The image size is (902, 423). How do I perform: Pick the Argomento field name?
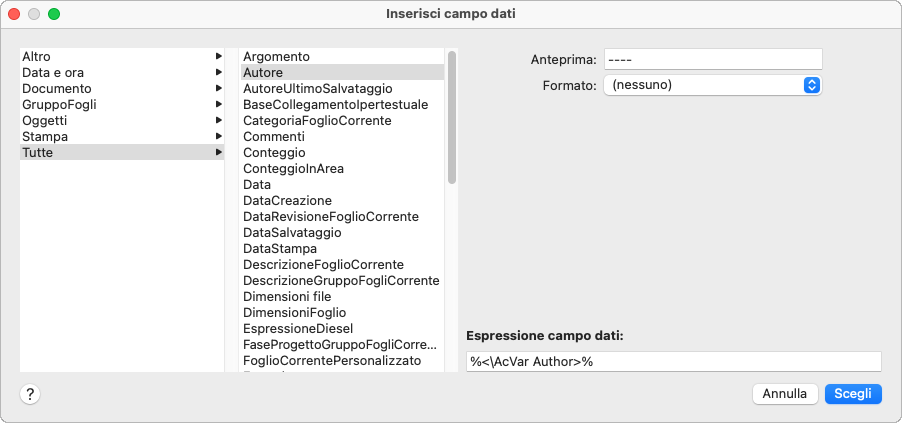click(277, 57)
